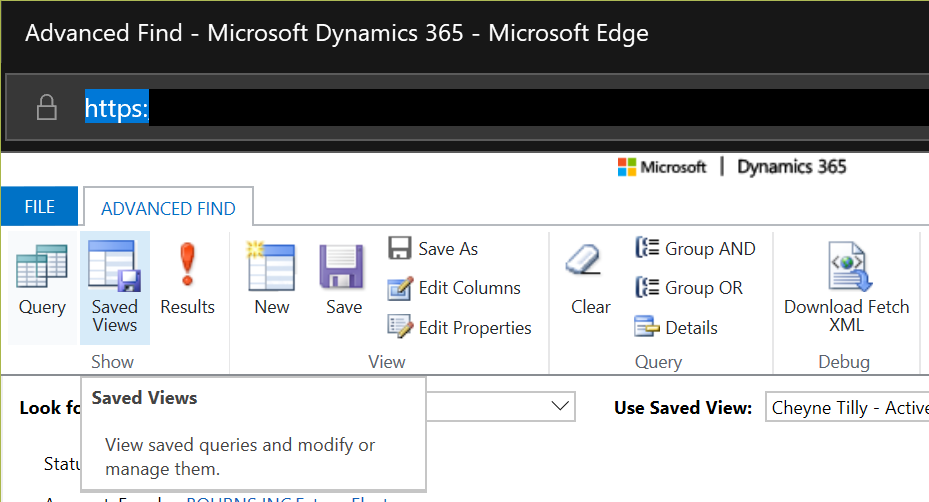Screen dimensions: 929x502
Task: Click Group AND button
Action: [x=695, y=249]
